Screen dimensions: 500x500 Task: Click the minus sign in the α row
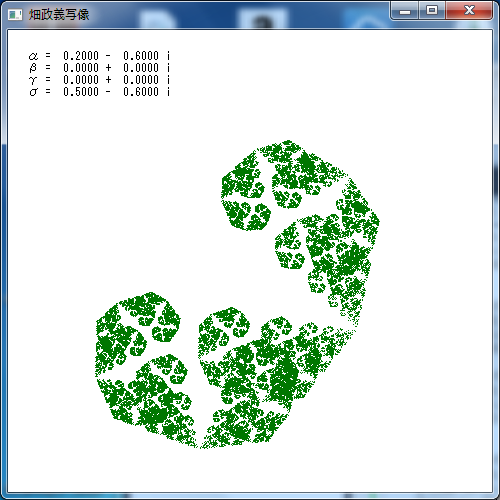108,56
